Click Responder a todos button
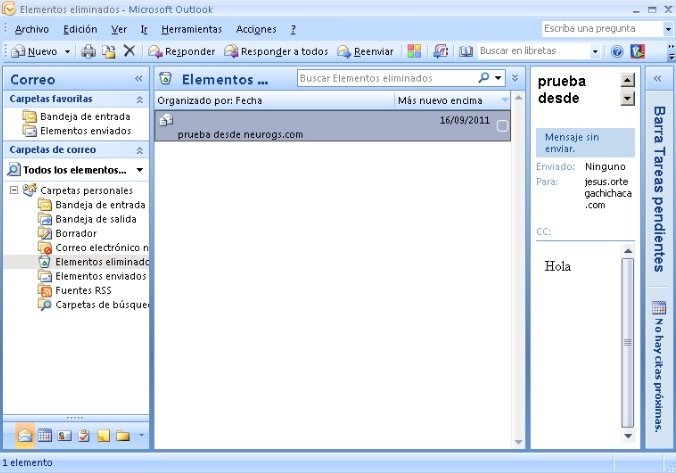Viewport: 676px width, 473px height. tap(276, 52)
